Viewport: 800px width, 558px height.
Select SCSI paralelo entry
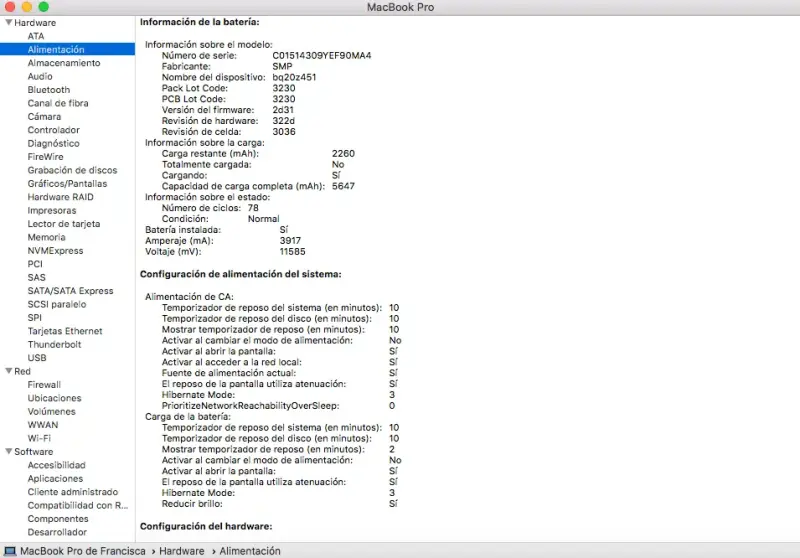click(57, 305)
